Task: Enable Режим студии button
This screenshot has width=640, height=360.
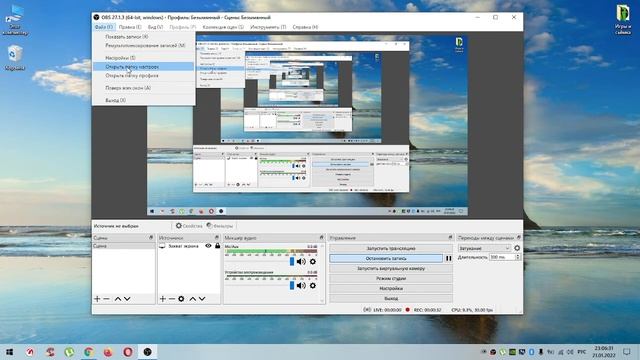Action: (x=391, y=278)
